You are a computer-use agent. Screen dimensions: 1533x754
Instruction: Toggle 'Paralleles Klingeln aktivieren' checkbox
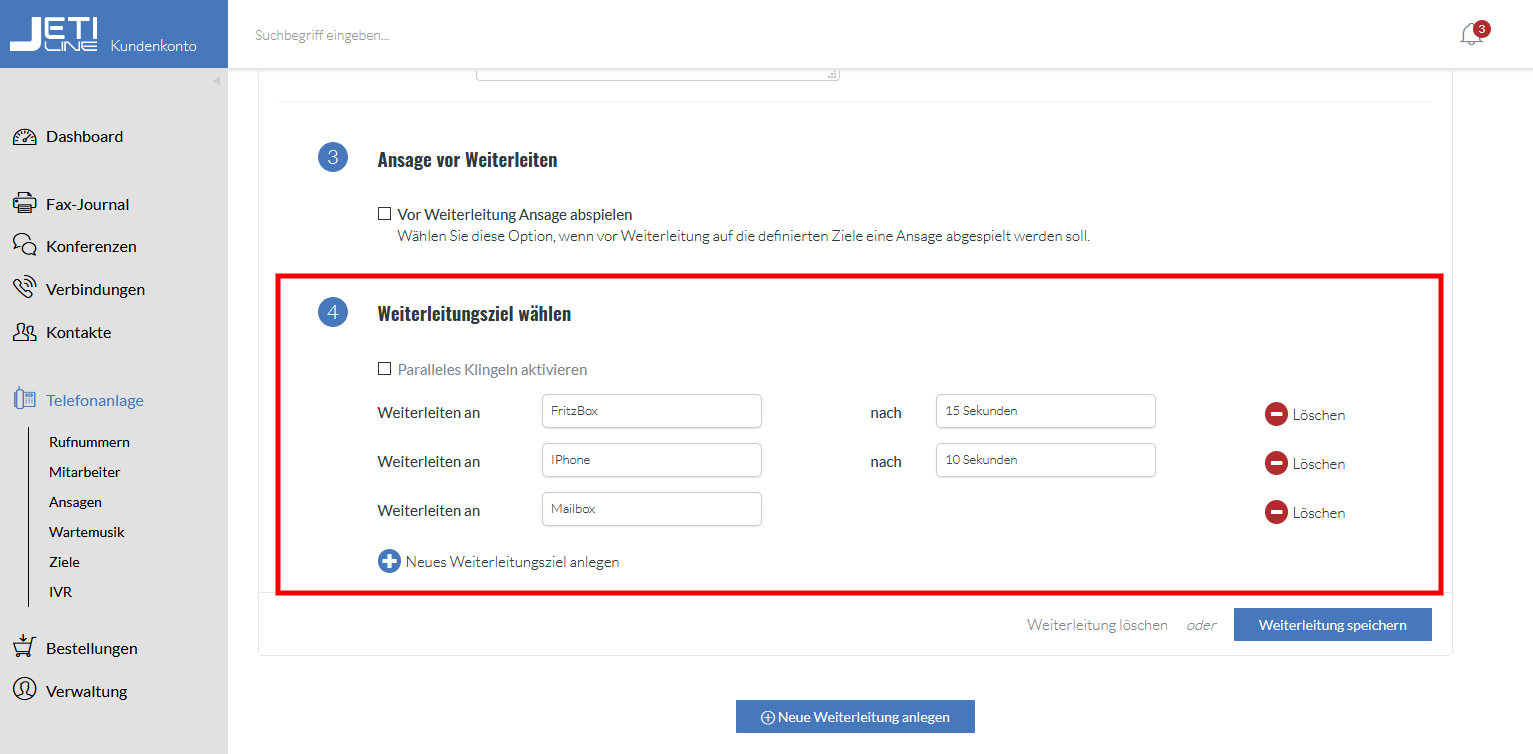(x=384, y=369)
